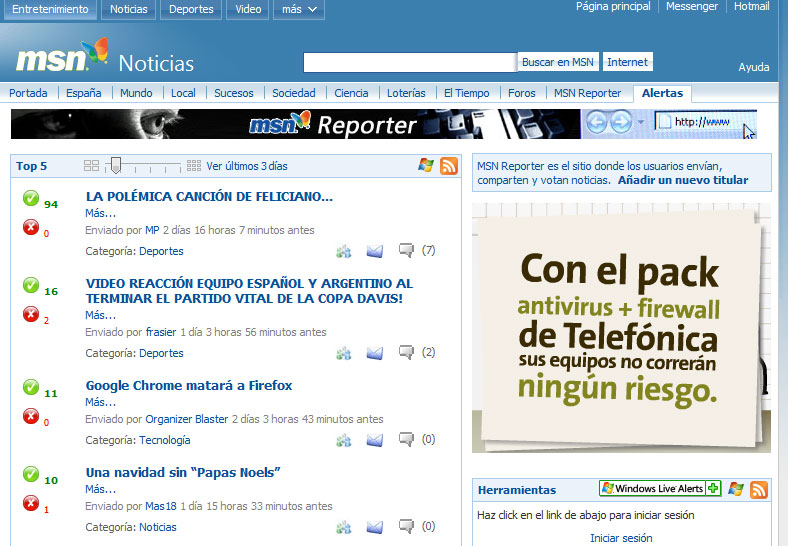Screen dimensions: 788x546
Task: Vote down the Google Chrome story
Action: coord(31,416)
